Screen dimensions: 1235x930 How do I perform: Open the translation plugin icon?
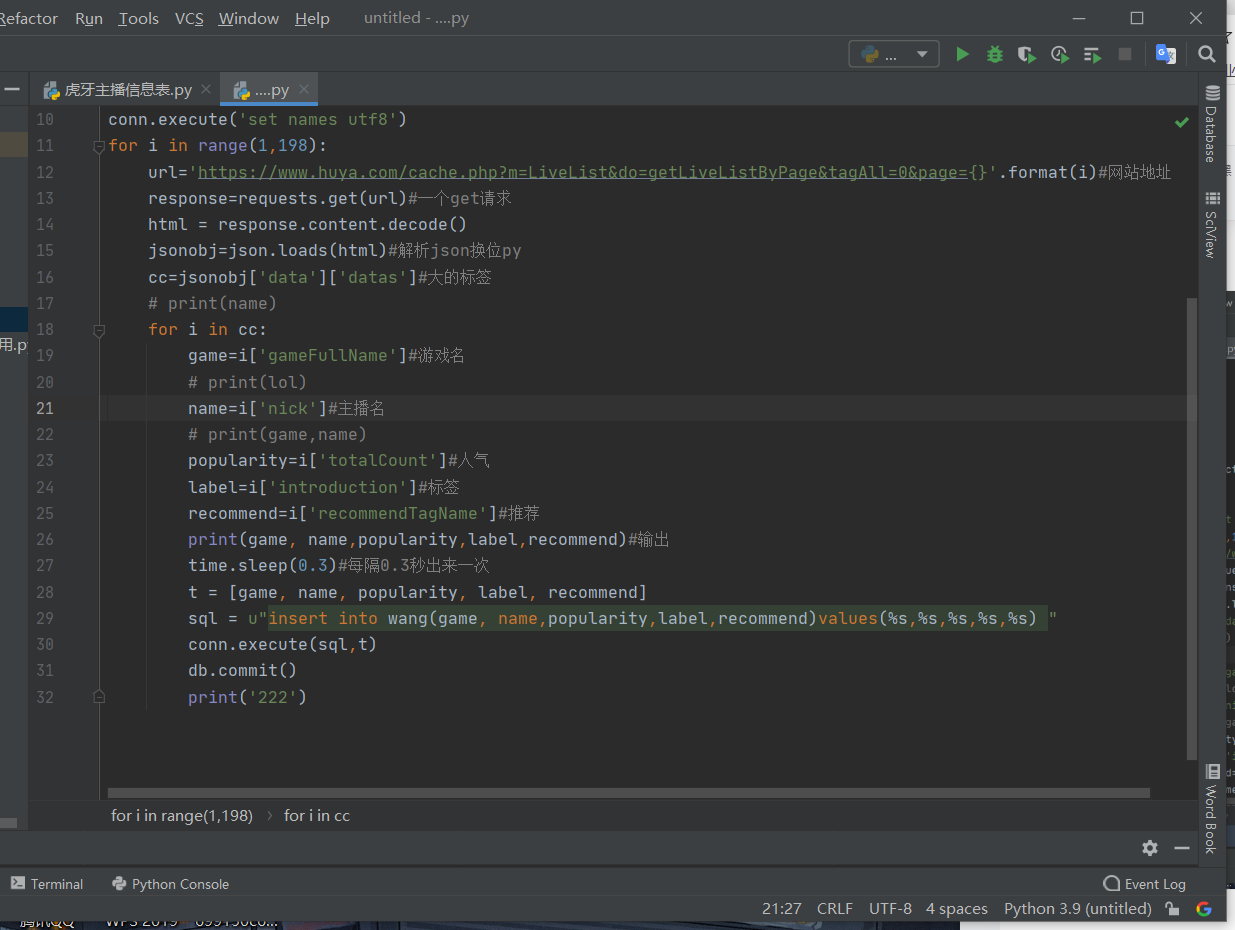click(1165, 54)
